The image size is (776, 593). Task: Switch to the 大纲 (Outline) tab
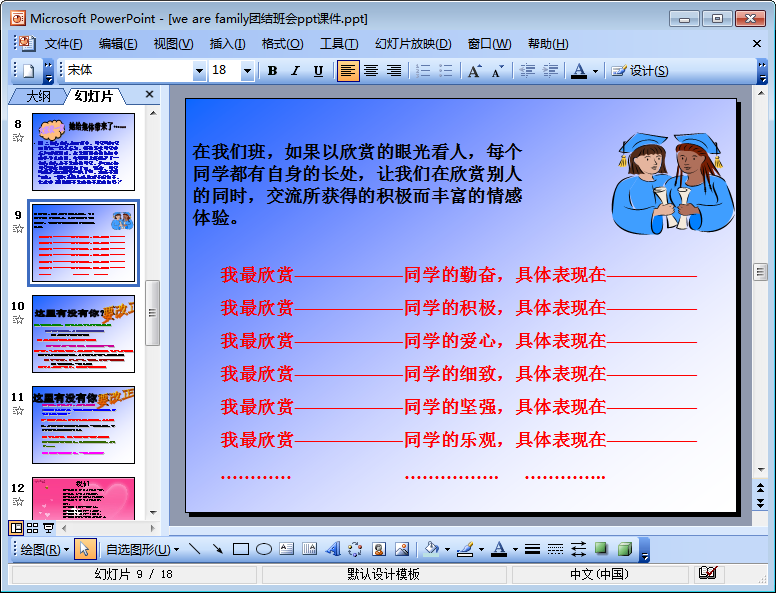pos(38,96)
